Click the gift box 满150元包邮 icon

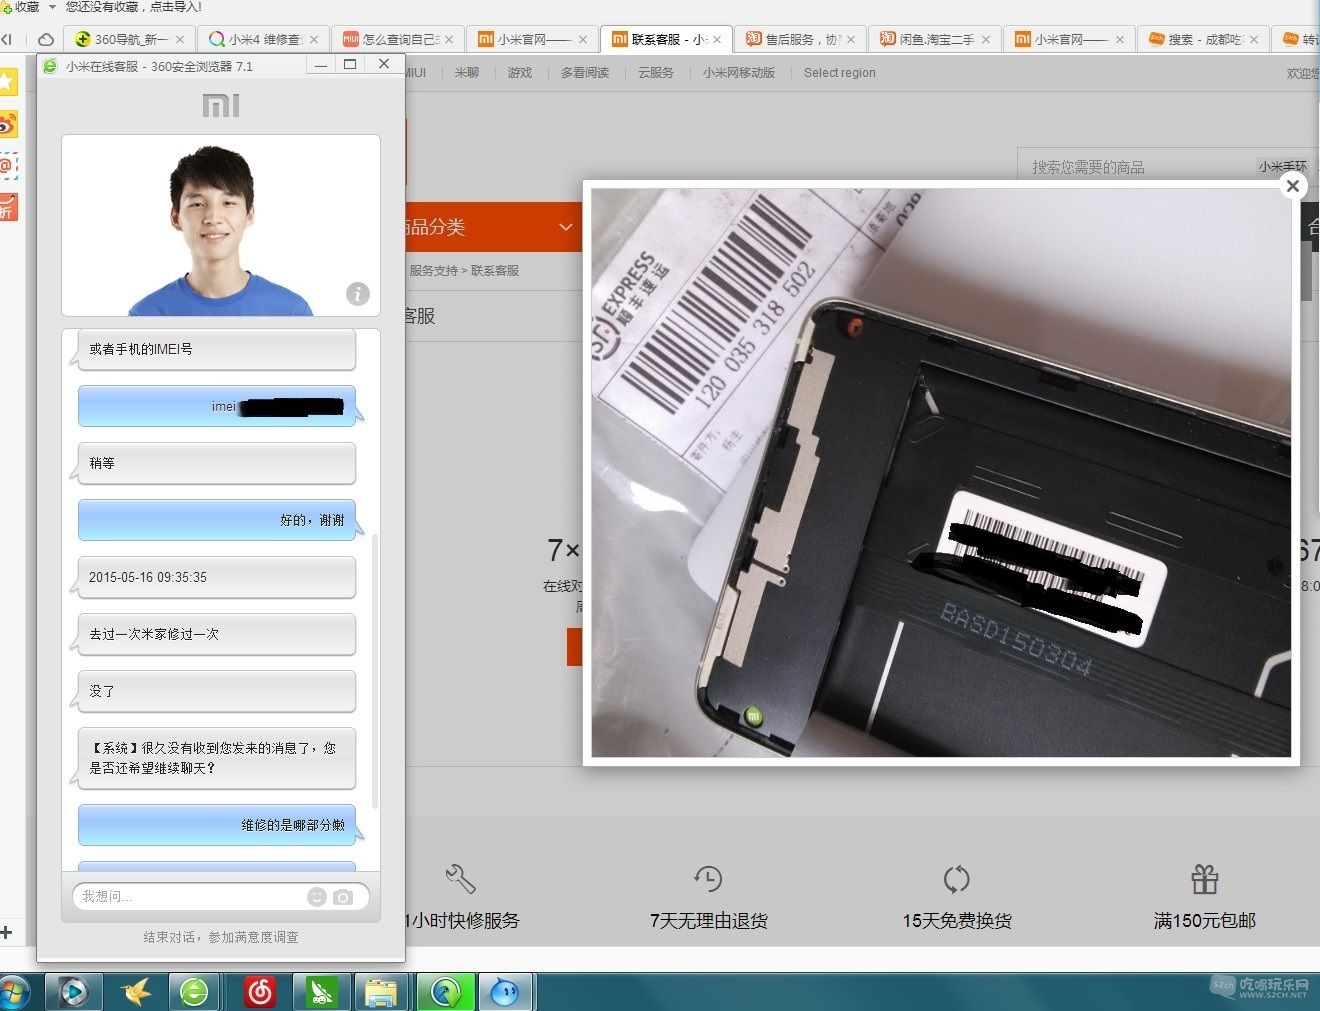(1205, 879)
